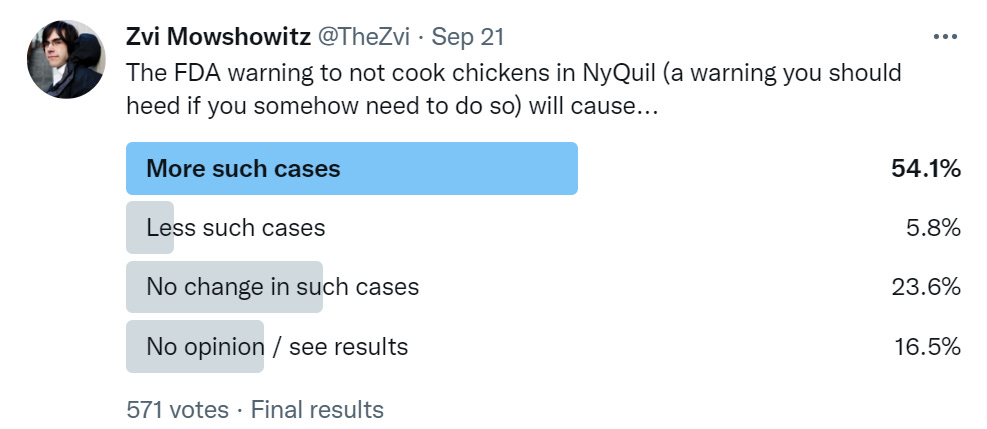Choose the Less such cases option label
Viewport: 987px width, 429px height.
[235, 228]
